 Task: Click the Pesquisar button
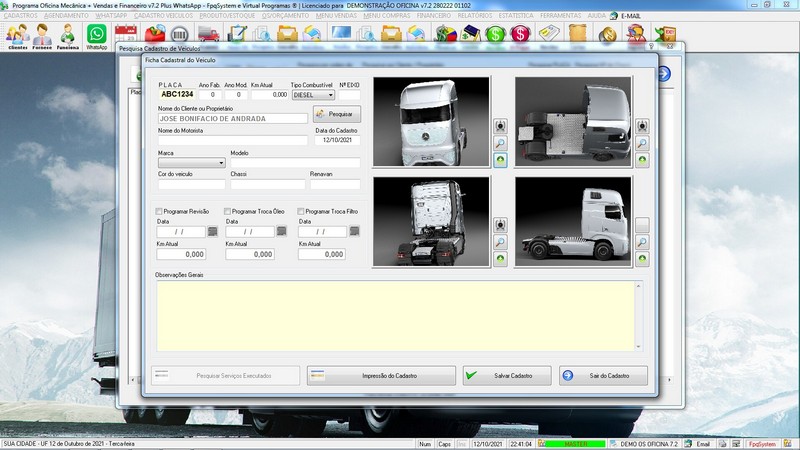(336, 115)
